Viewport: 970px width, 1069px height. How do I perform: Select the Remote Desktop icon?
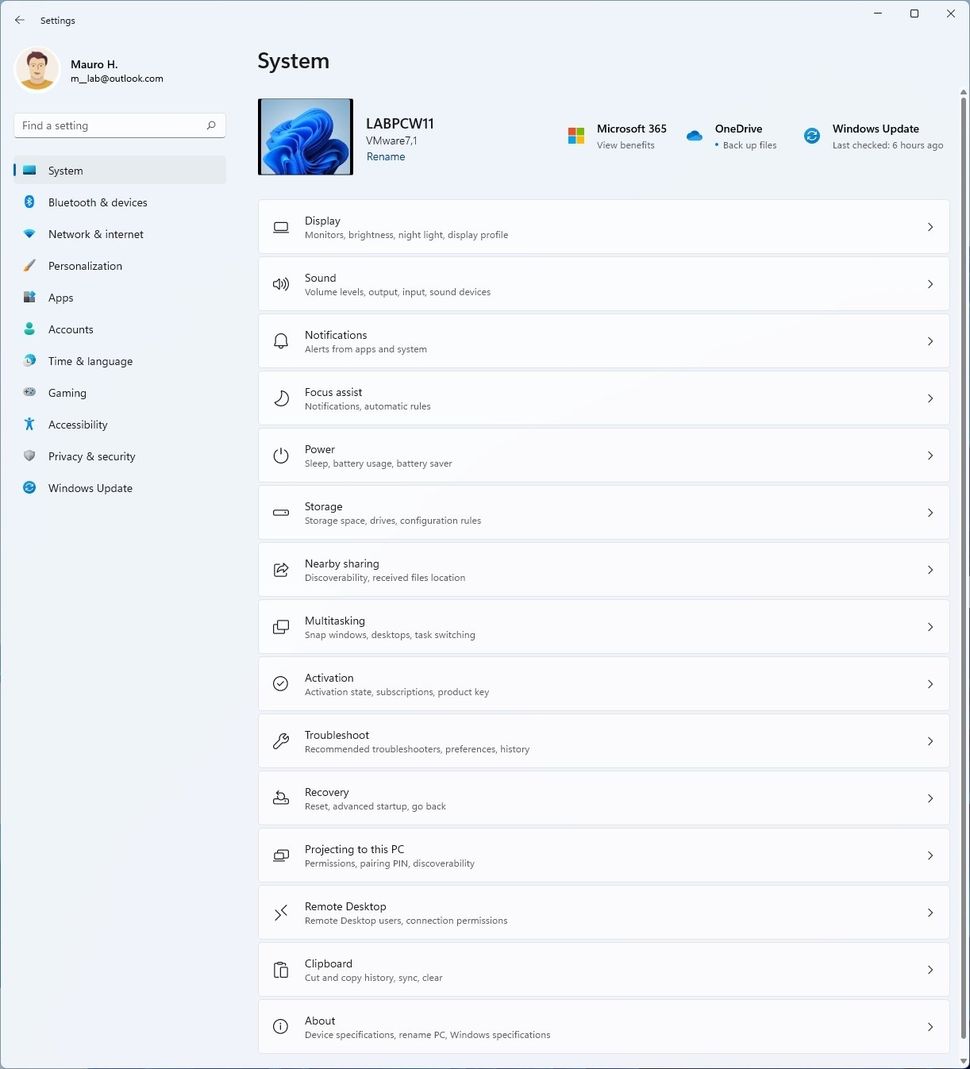[280, 912]
